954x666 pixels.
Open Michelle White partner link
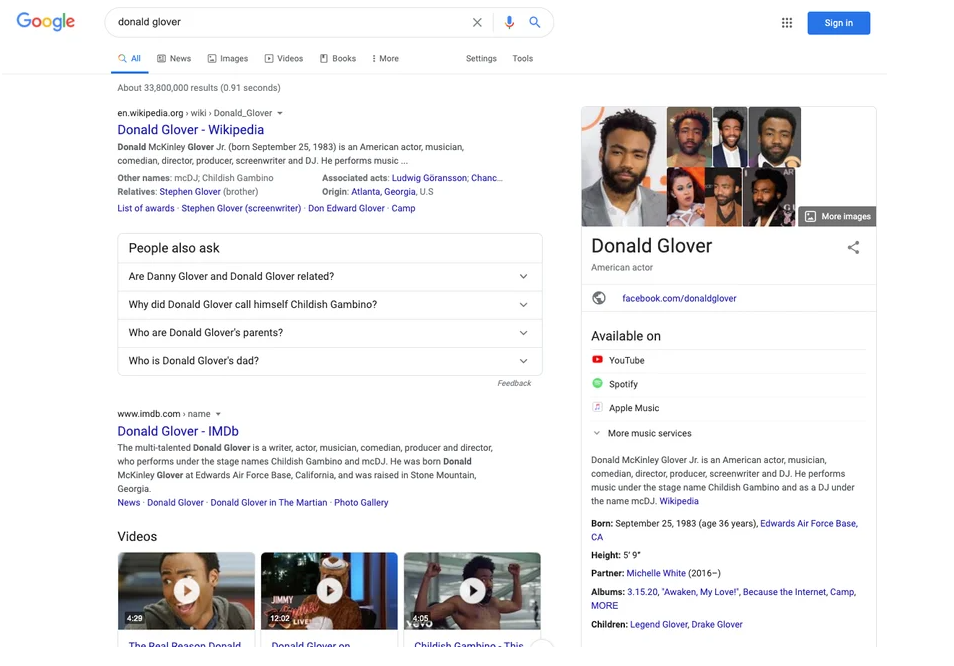tap(656, 573)
